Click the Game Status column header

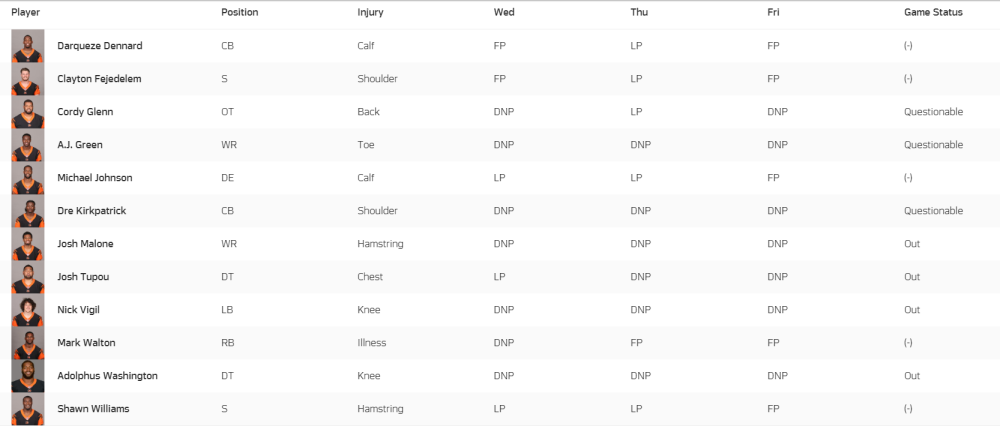933,12
